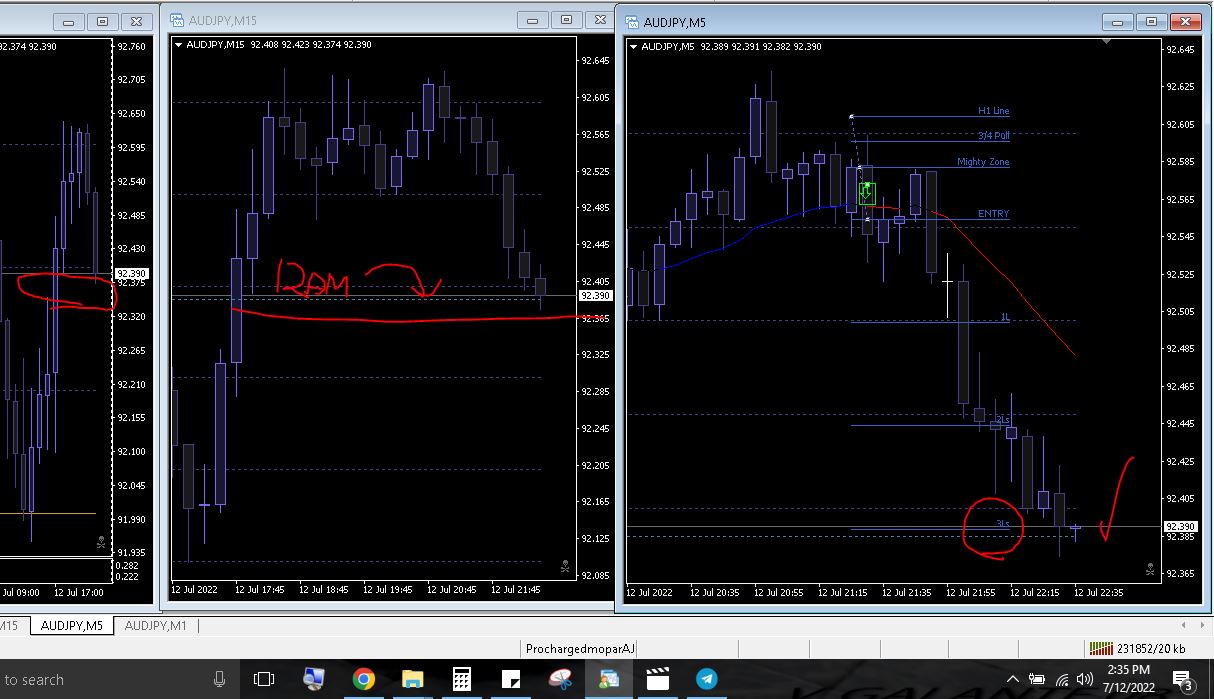Click the AUDJPY,M5 window title icon

tap(632, 22)
